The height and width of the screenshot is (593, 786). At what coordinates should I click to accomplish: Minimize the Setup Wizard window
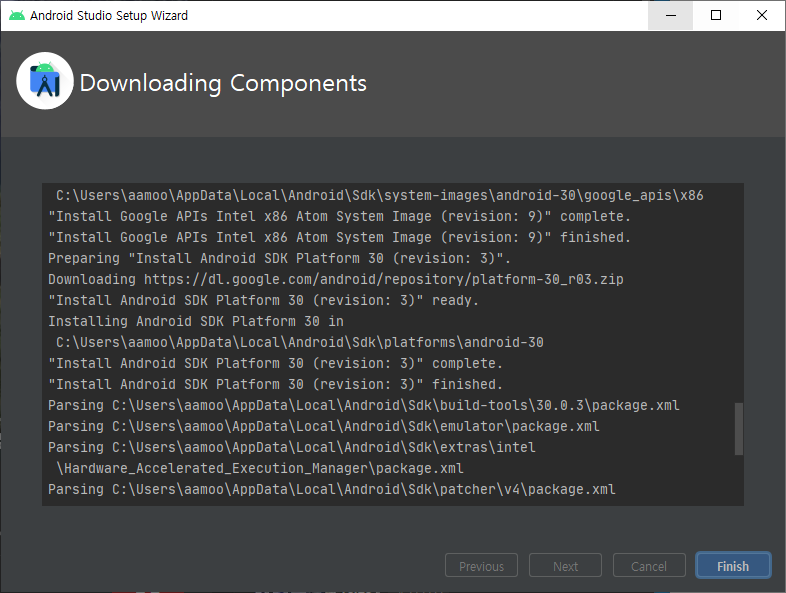tap(670, 16)
